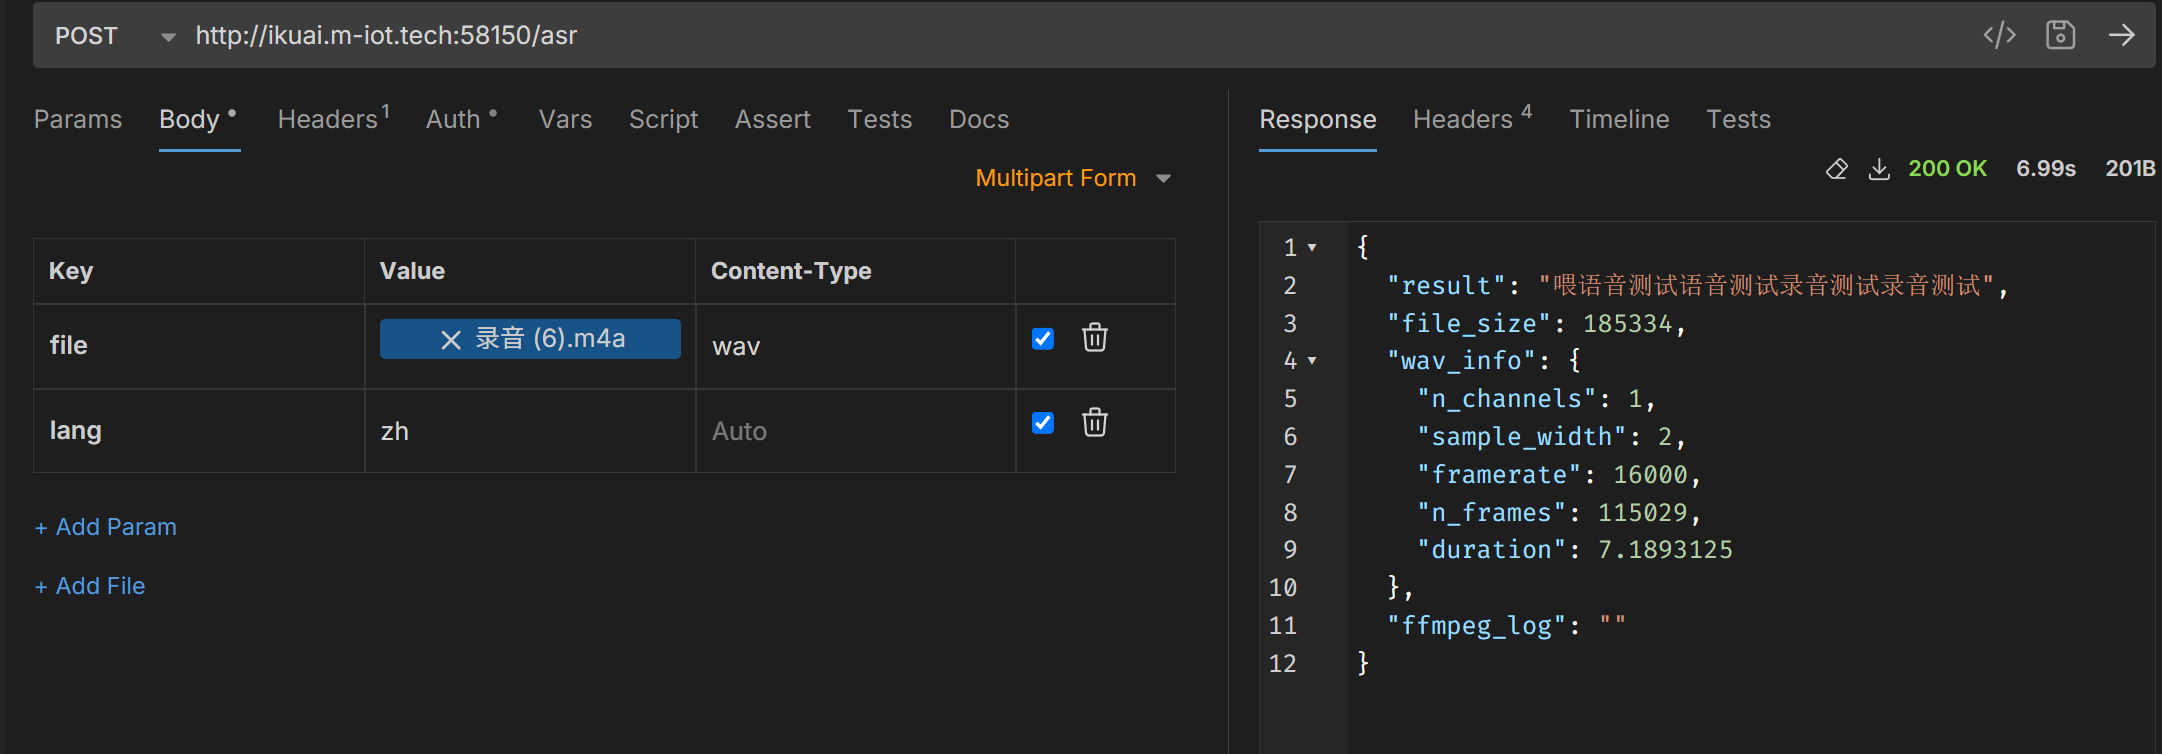Collapse the root JSON object on line 1
The height and width of the screenshot is (754, 2162).
(1312, 247)
